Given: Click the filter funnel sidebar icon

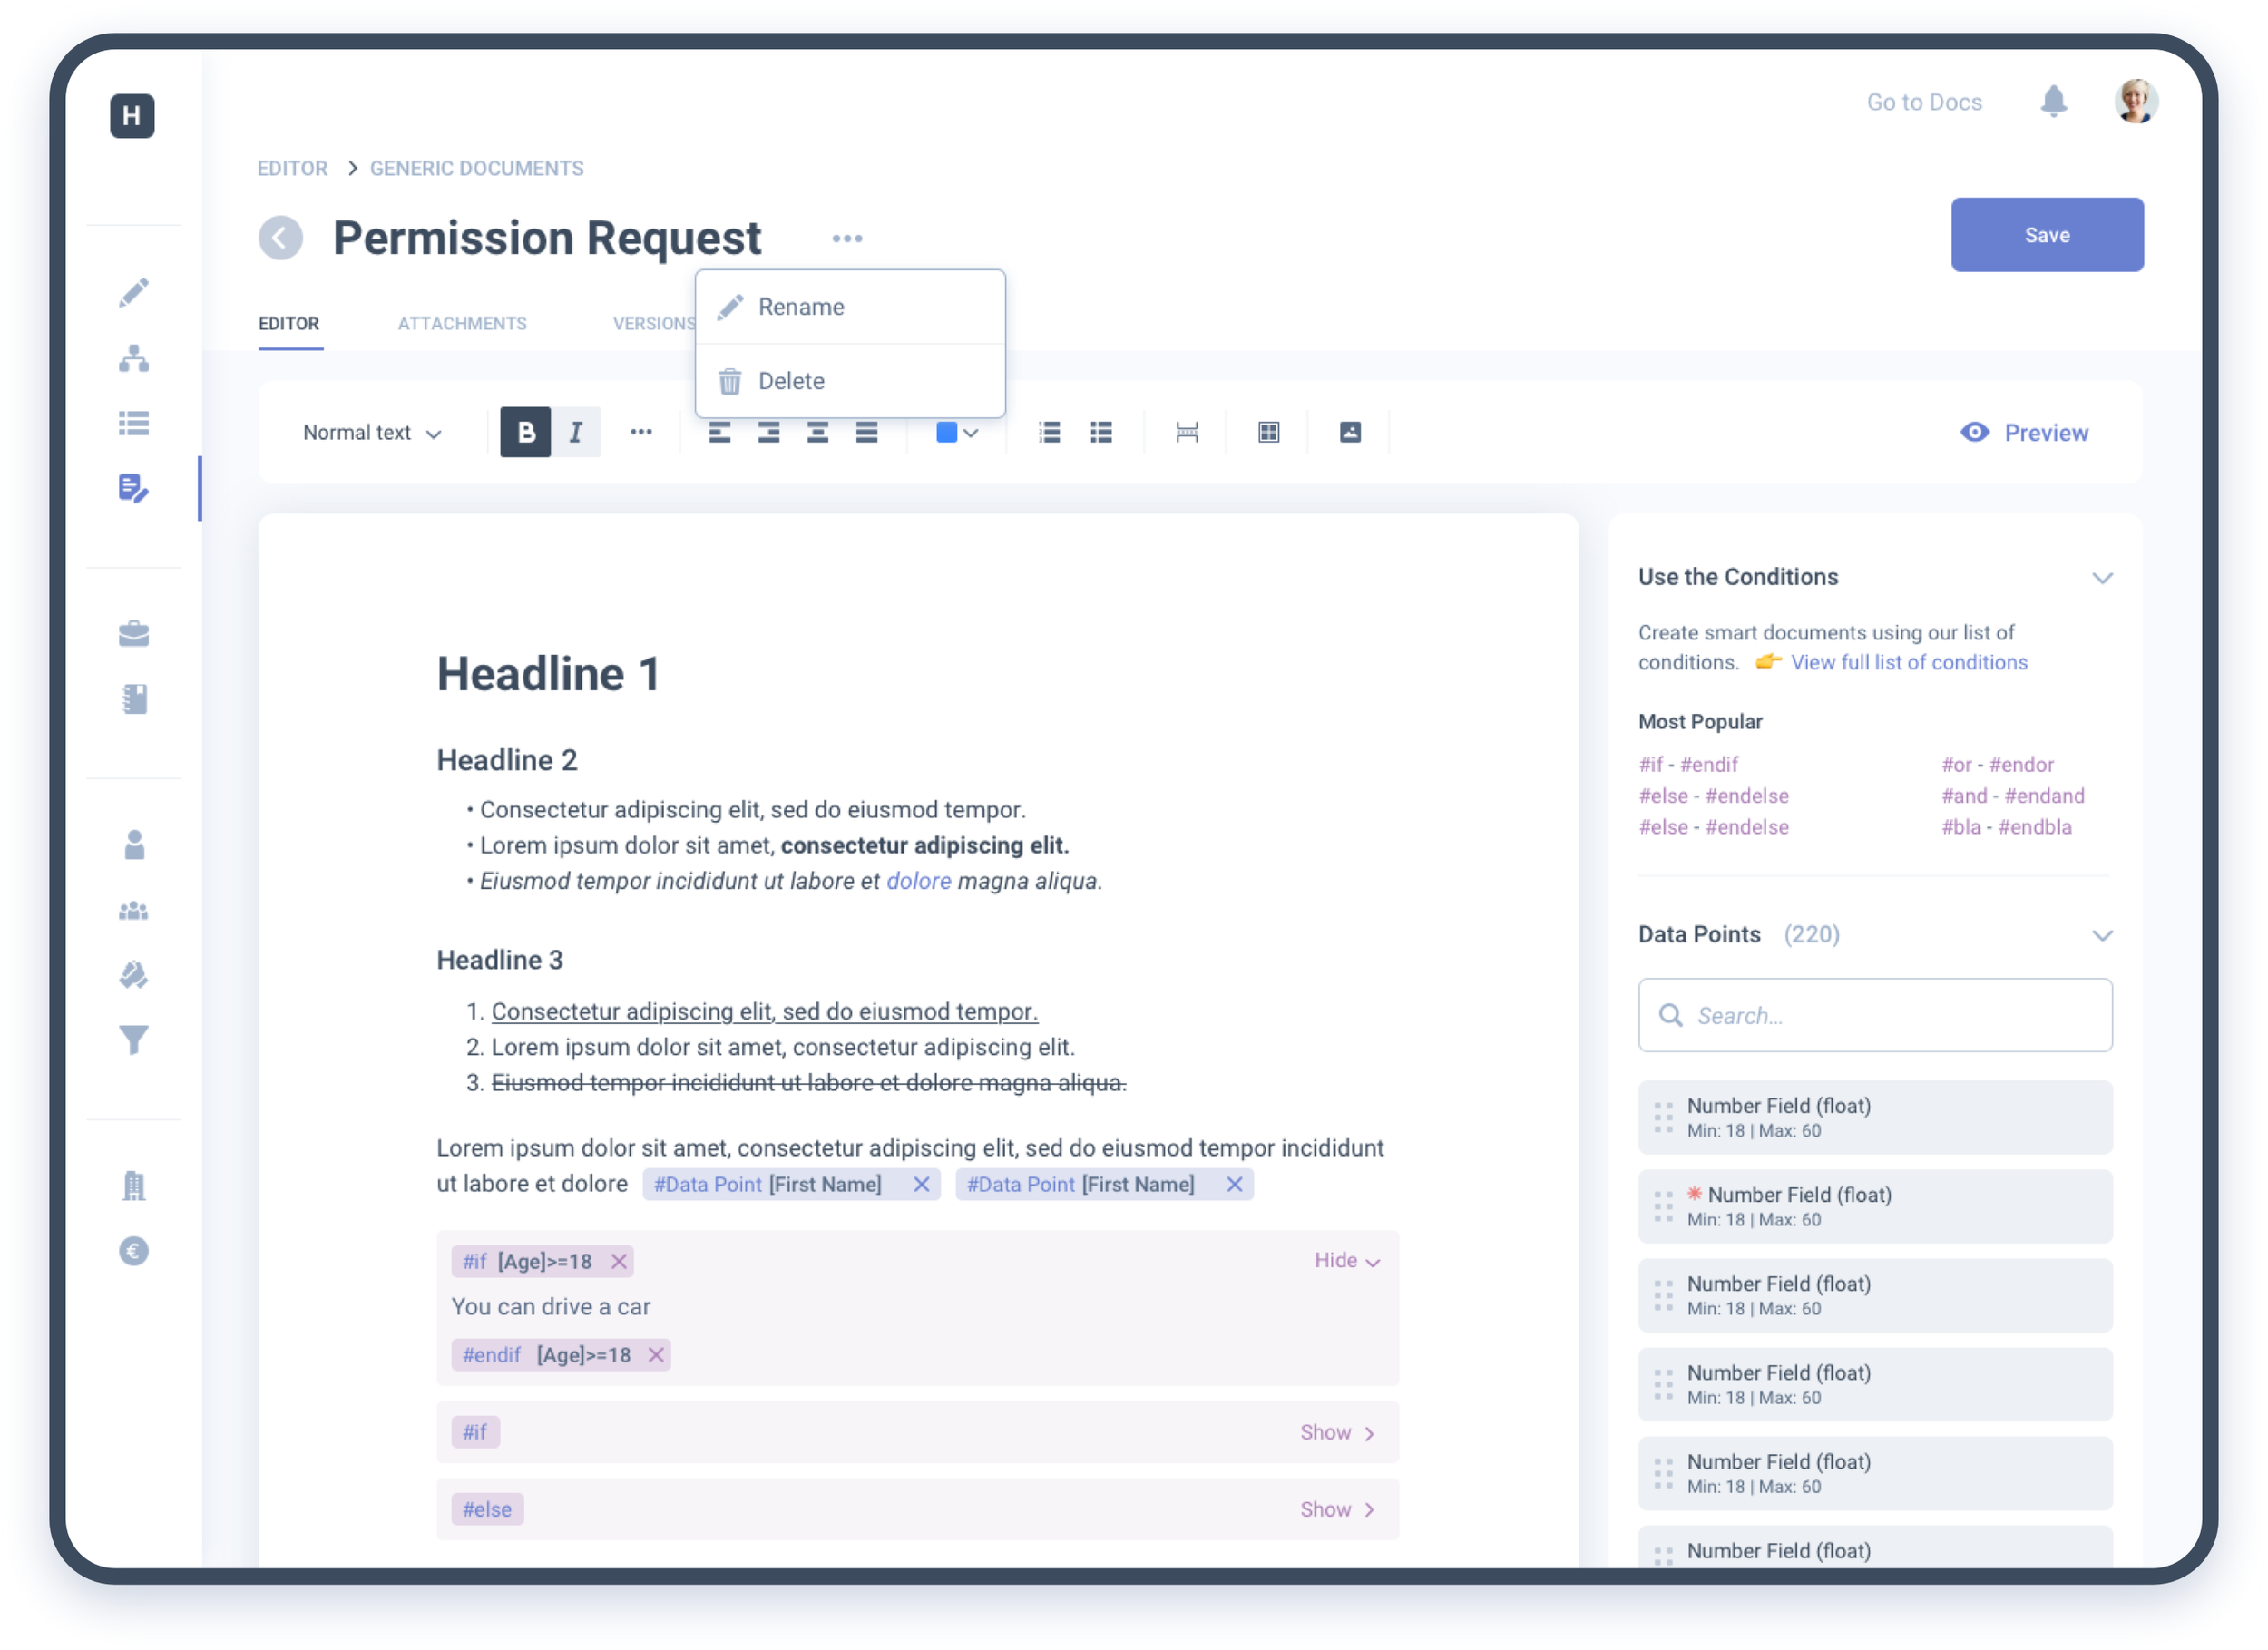Looking at the screenshot, I should [133, 1040].
